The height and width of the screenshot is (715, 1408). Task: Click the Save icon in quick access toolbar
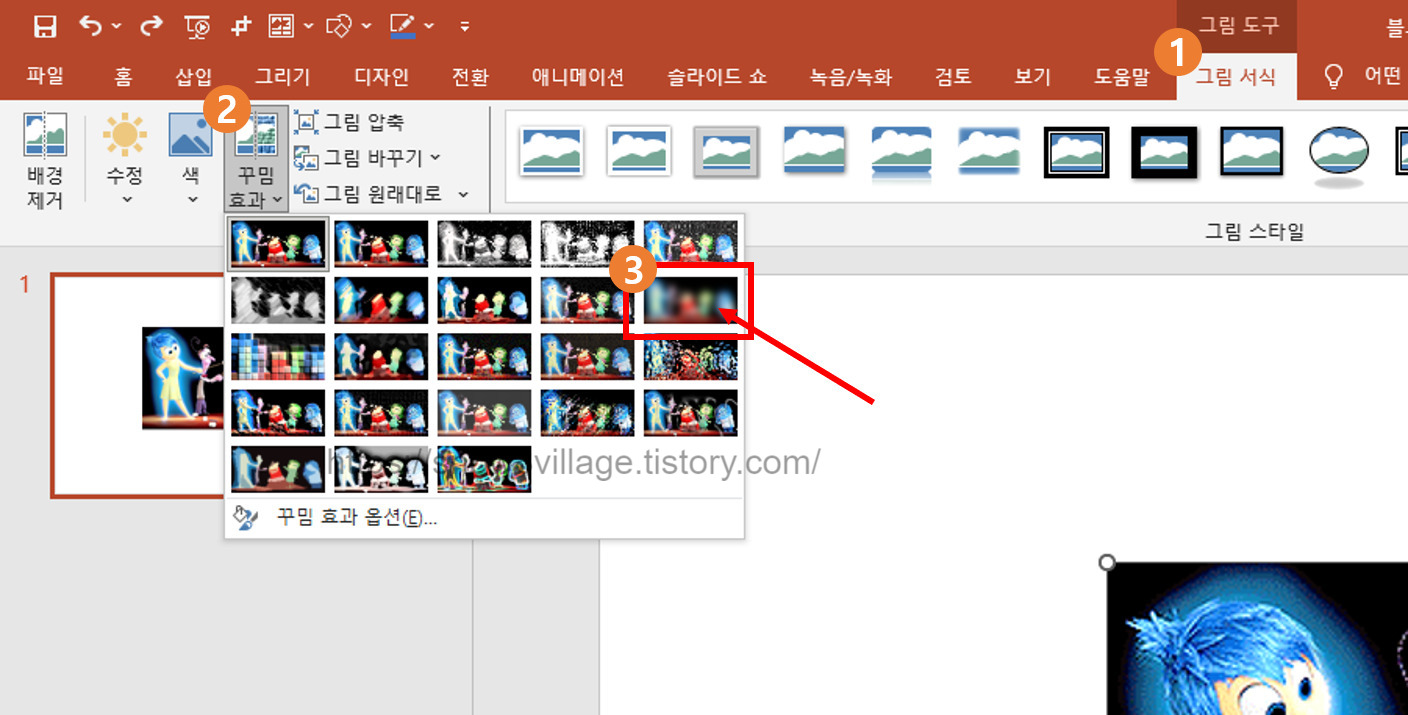point(45,26)
